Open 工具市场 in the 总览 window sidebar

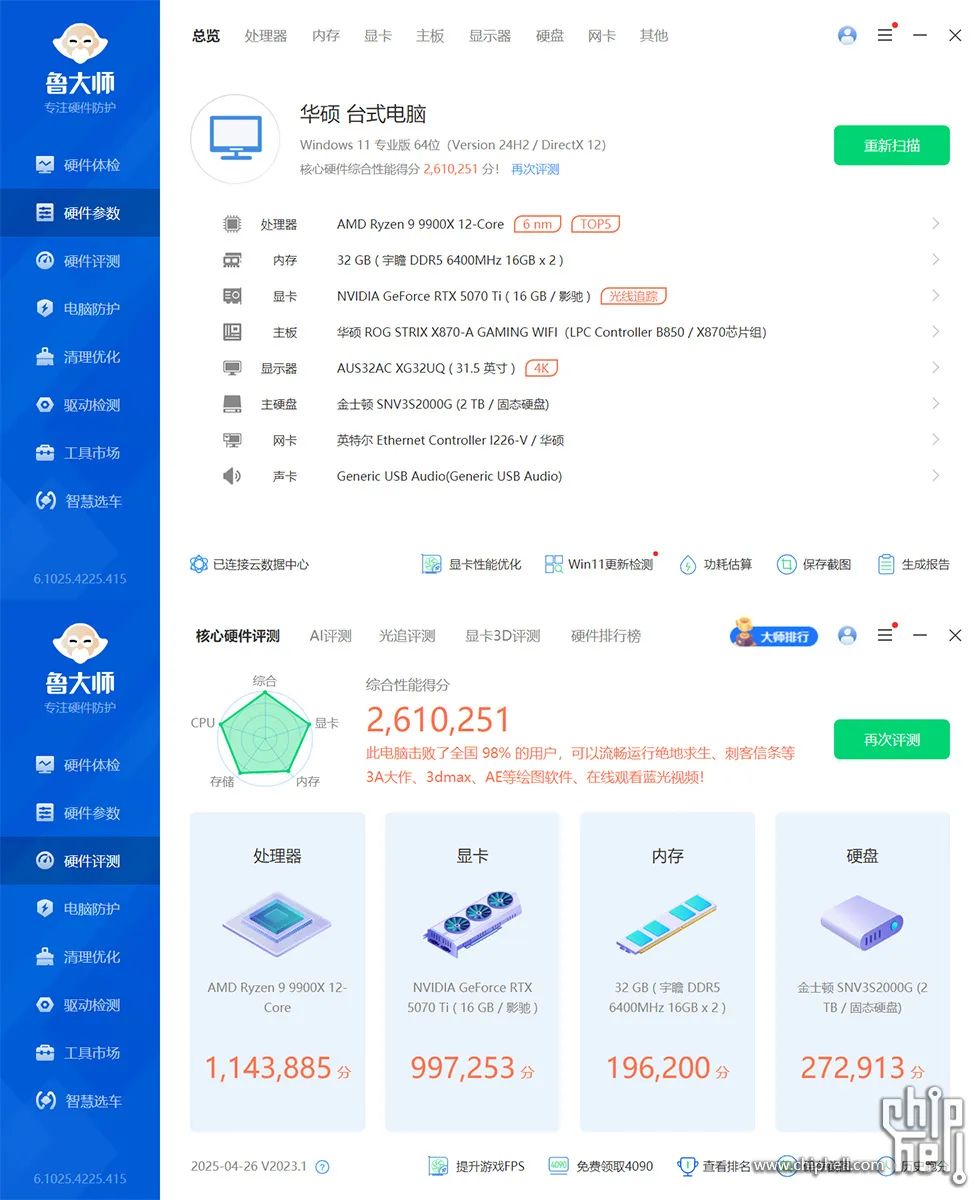tap(79, 453)
